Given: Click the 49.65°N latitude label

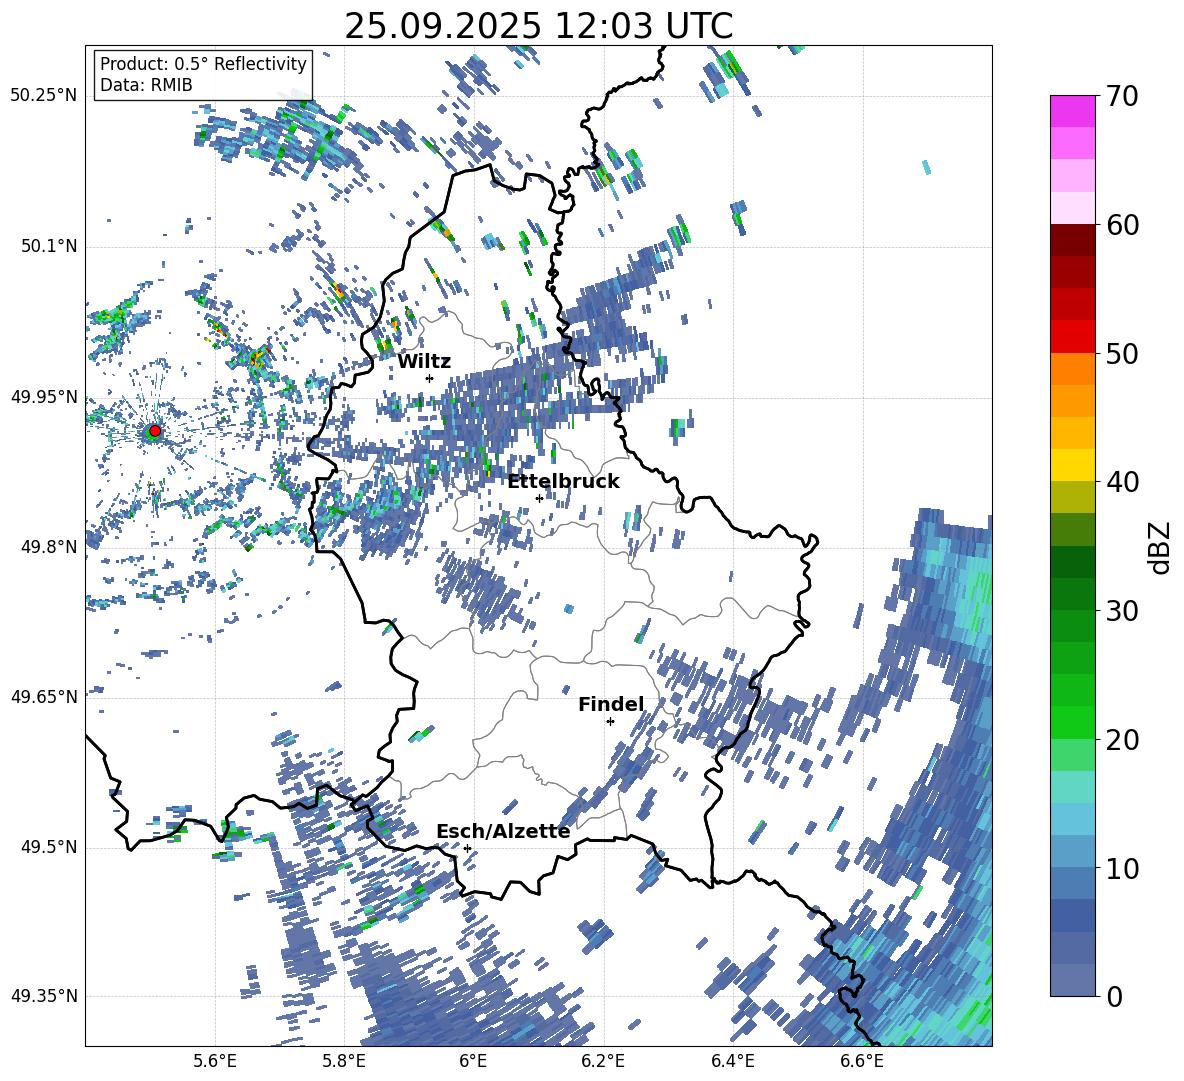Looking at the screenshot, I should 44,696.
